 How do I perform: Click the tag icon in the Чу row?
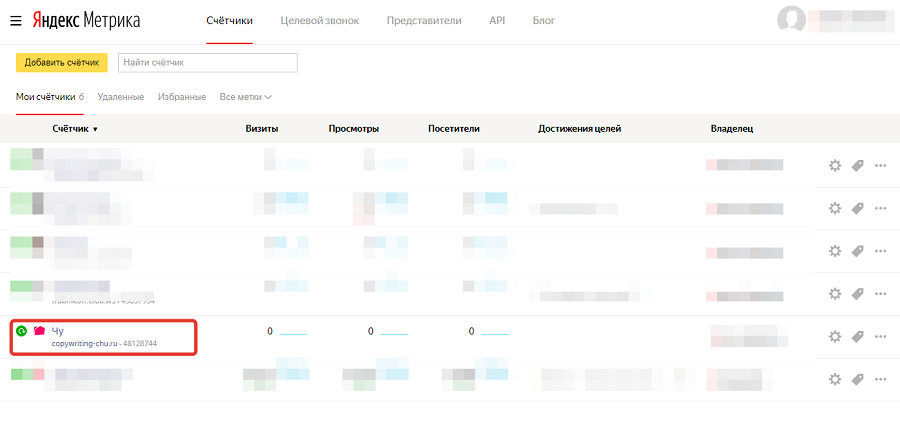857,337
